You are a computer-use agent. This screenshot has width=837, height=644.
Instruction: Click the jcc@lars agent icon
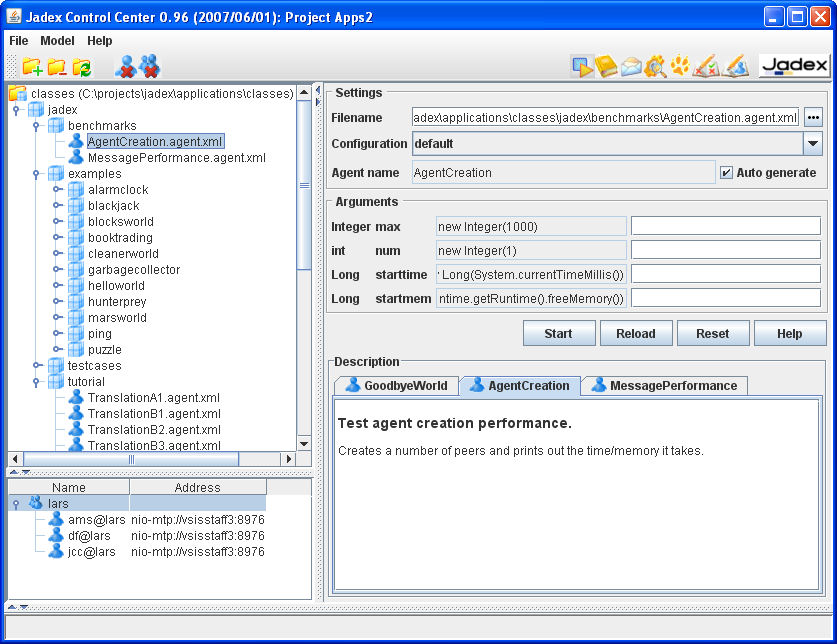pyautogui.click(x=56, y=551)
